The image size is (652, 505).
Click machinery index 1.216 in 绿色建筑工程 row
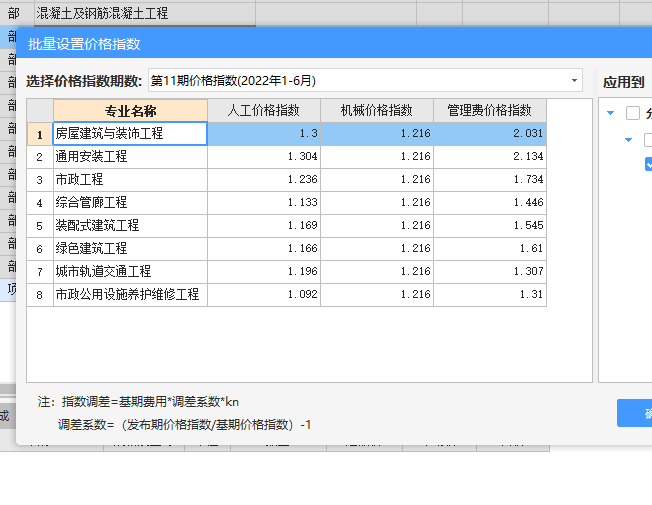(377, 249)
